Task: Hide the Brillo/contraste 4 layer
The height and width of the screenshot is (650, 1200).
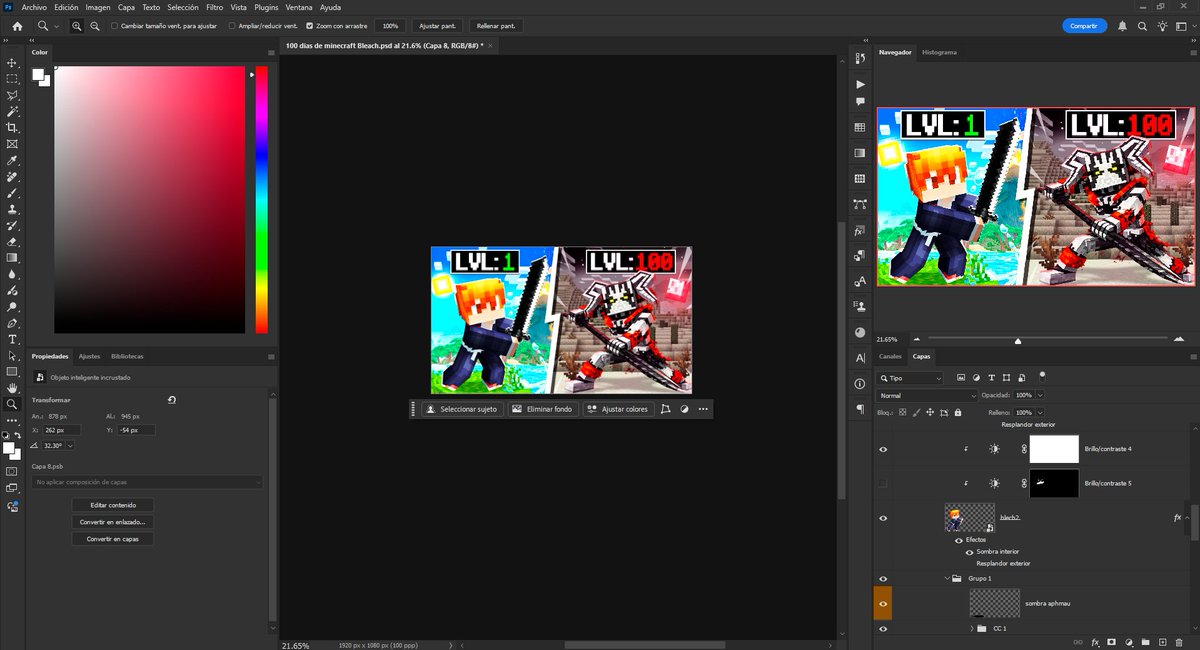Action: pos(883,450)
